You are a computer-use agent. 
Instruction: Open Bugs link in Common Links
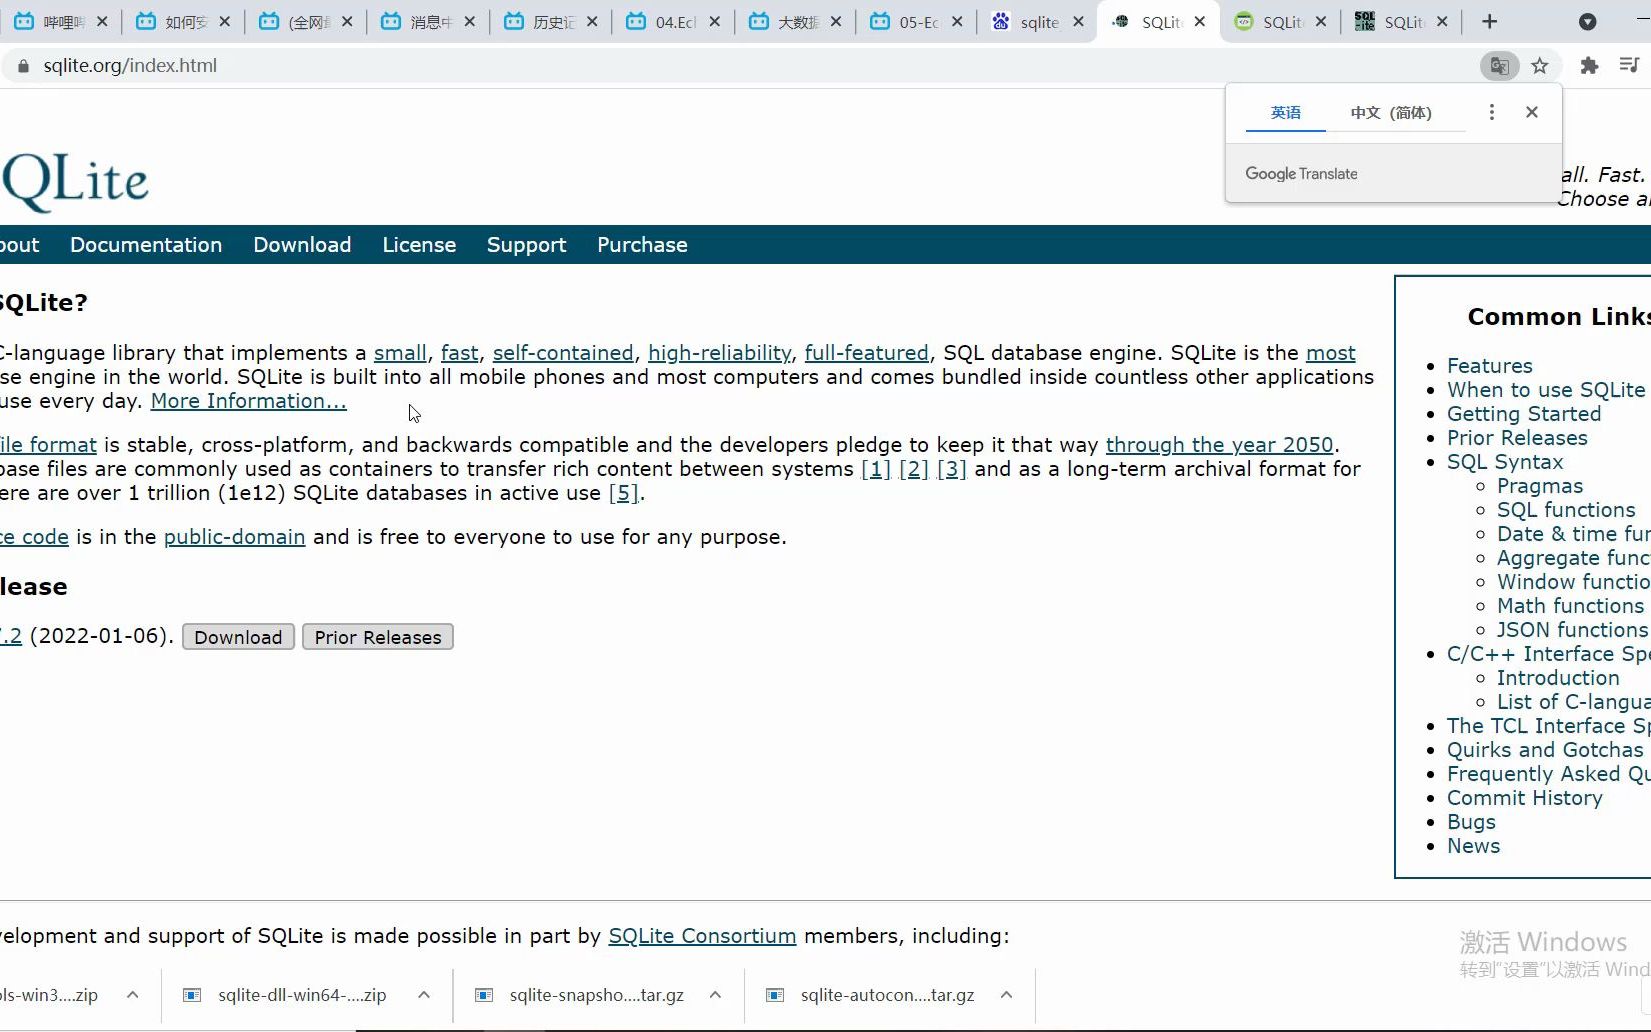coord(1471,822)
